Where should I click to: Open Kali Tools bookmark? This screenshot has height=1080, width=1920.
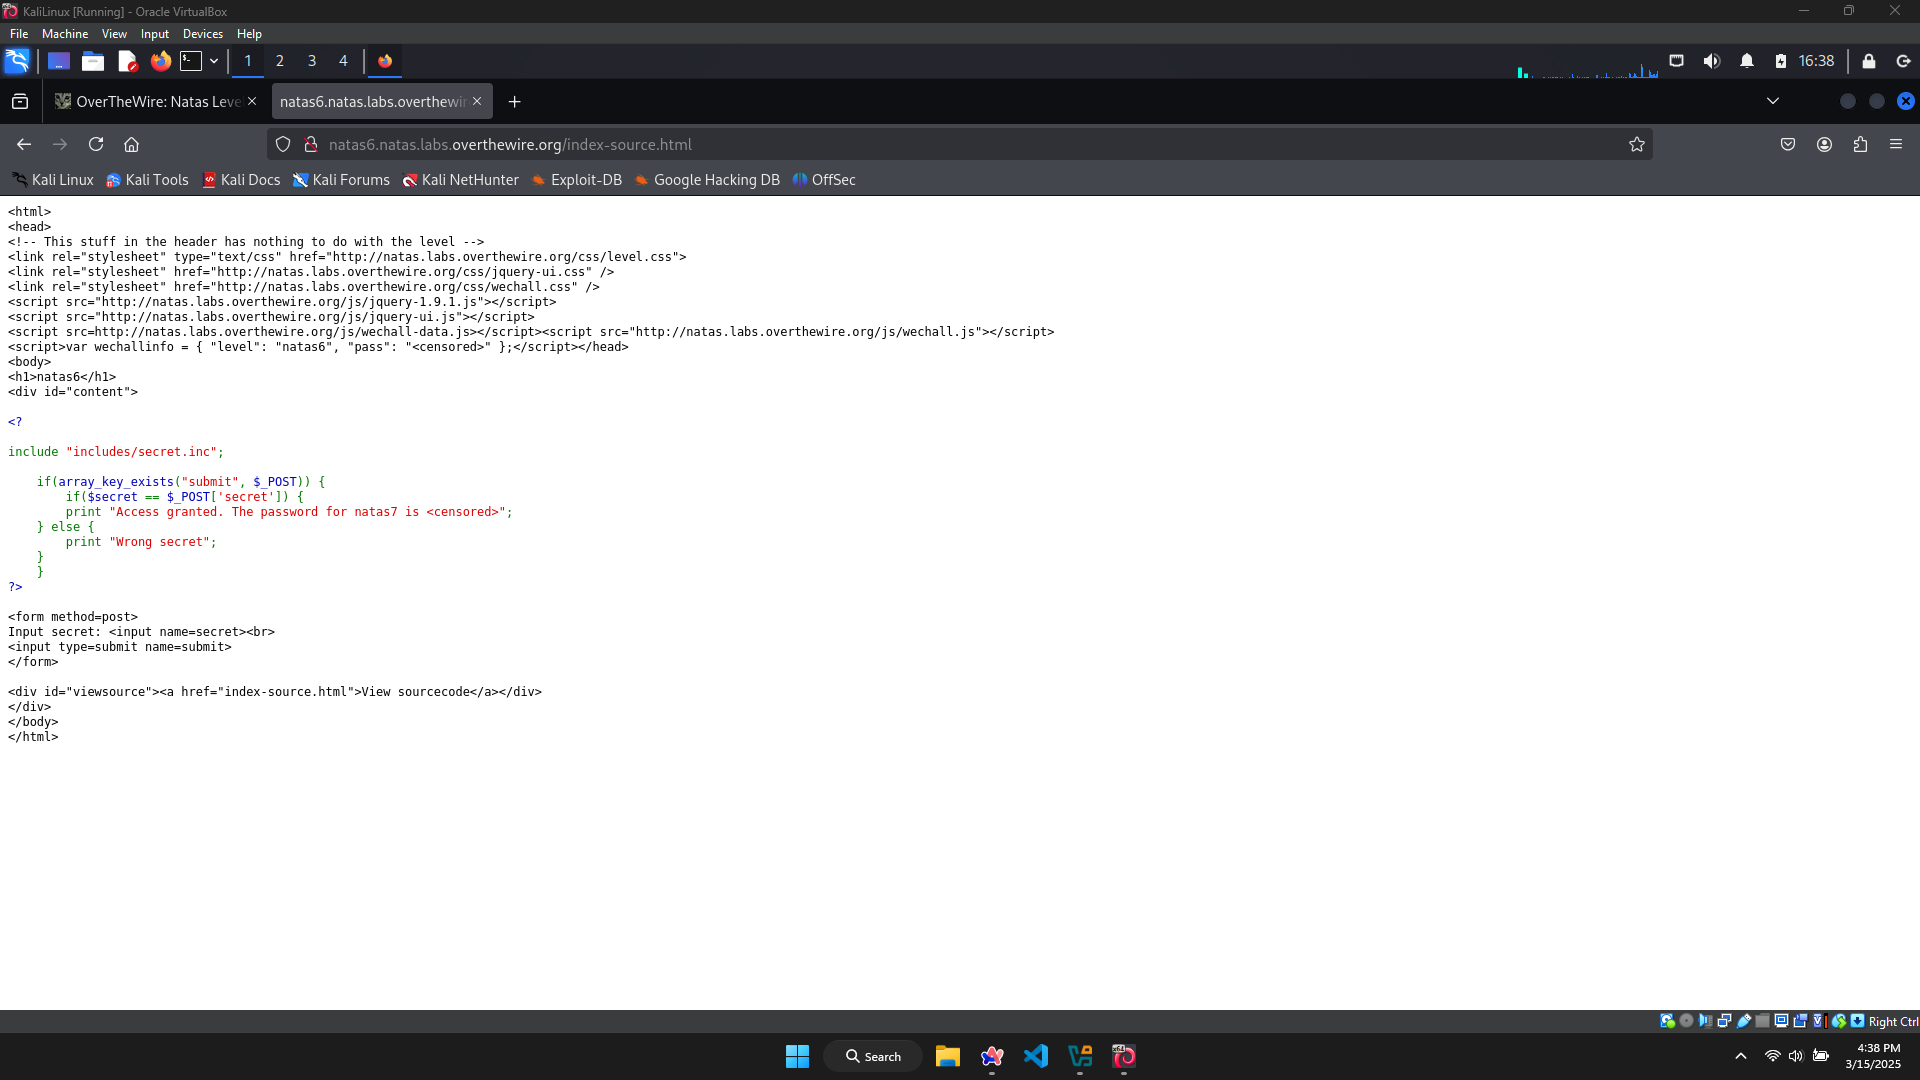[147, 180]
